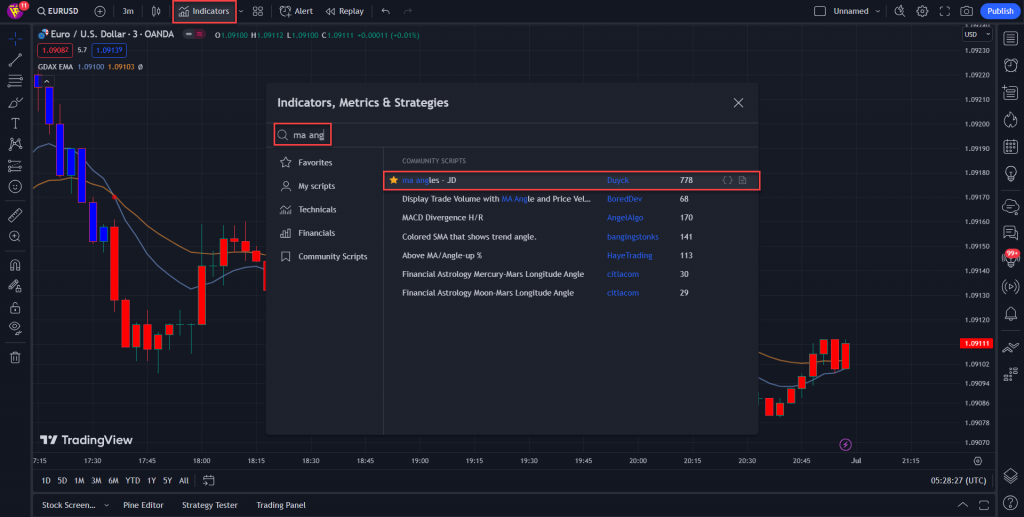Screen dimensions: 1024x517
Task: Open the USD currency dropdown
Action: 978,35
